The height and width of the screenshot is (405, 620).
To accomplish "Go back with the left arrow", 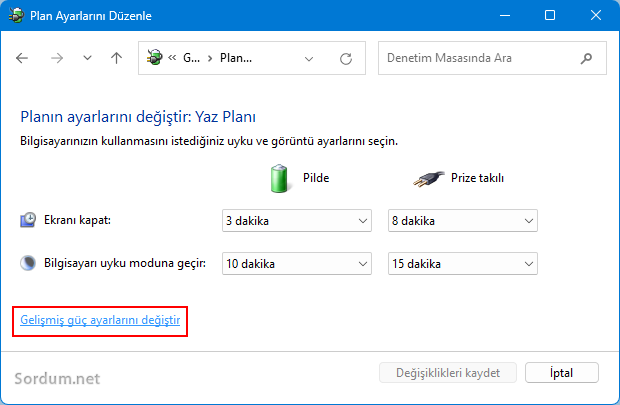I will pos(22,58).
